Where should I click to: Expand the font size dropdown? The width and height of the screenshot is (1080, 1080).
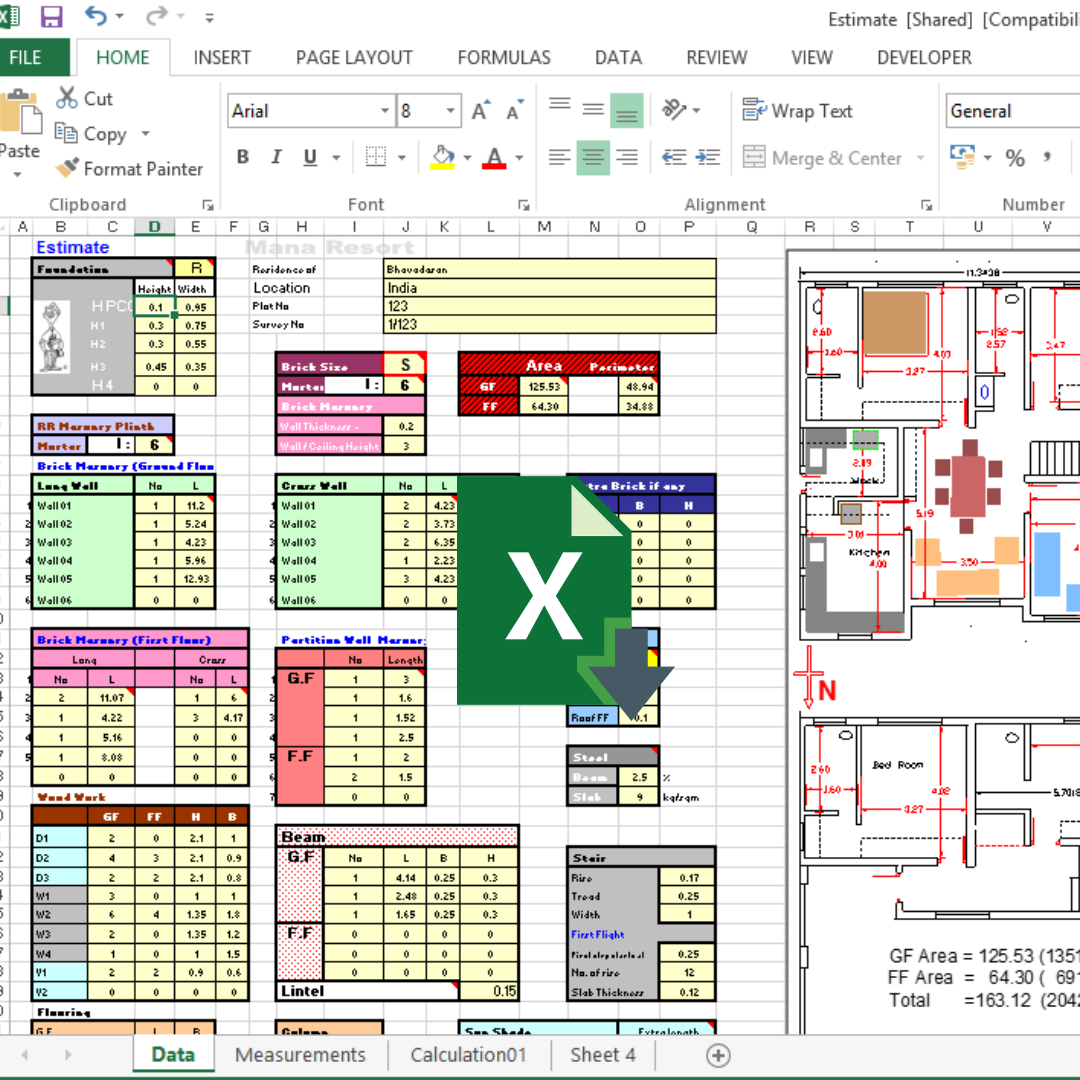coord(451,111)
